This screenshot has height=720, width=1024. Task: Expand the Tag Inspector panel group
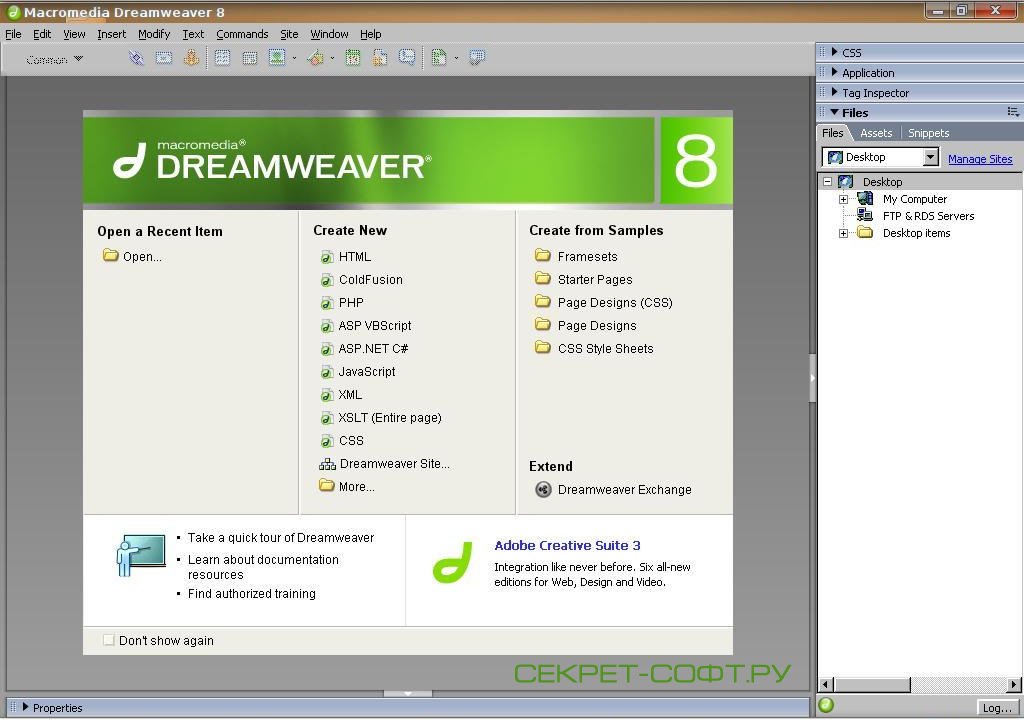pos(835,92)
